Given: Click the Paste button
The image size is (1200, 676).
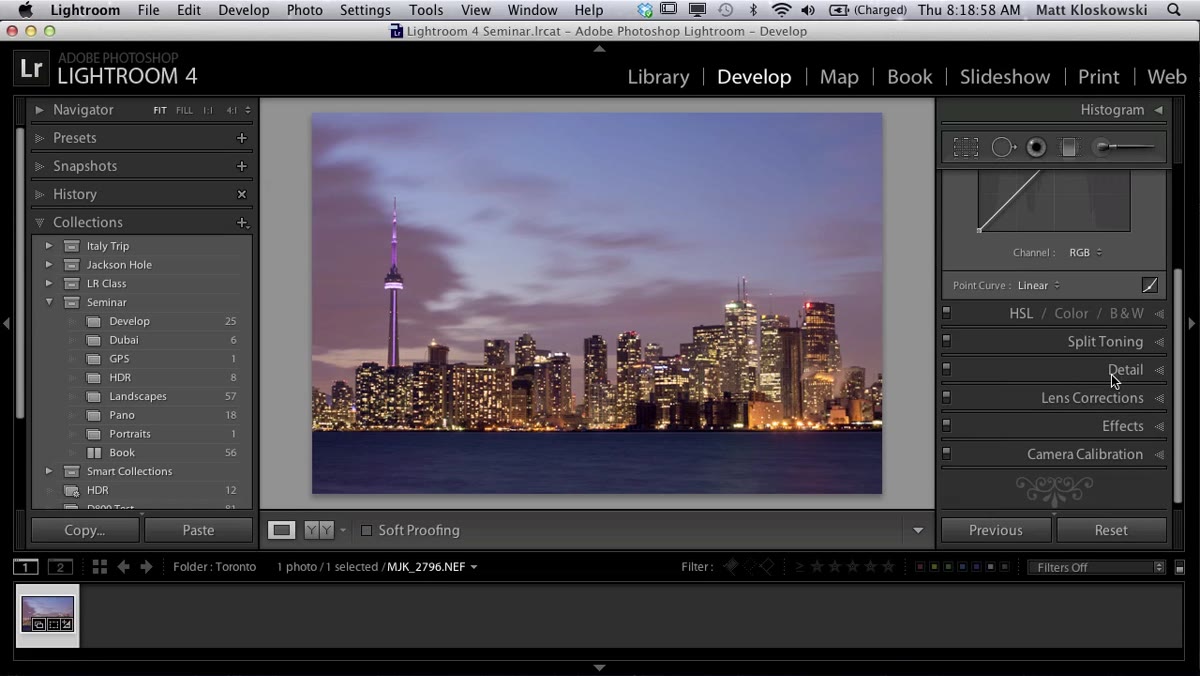Looking at the screenshot, I should click(x=198, y=530).
